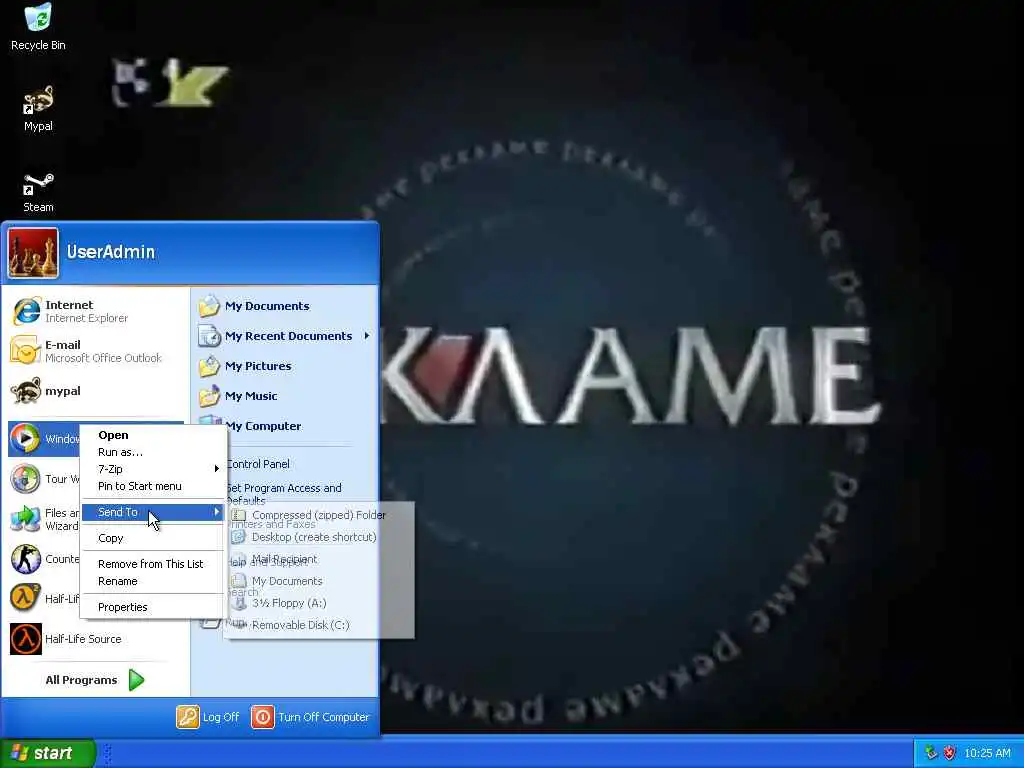1024x768 pixels.
Task: Launch the Counter-Strike icon
Action: tap(25, 559)
